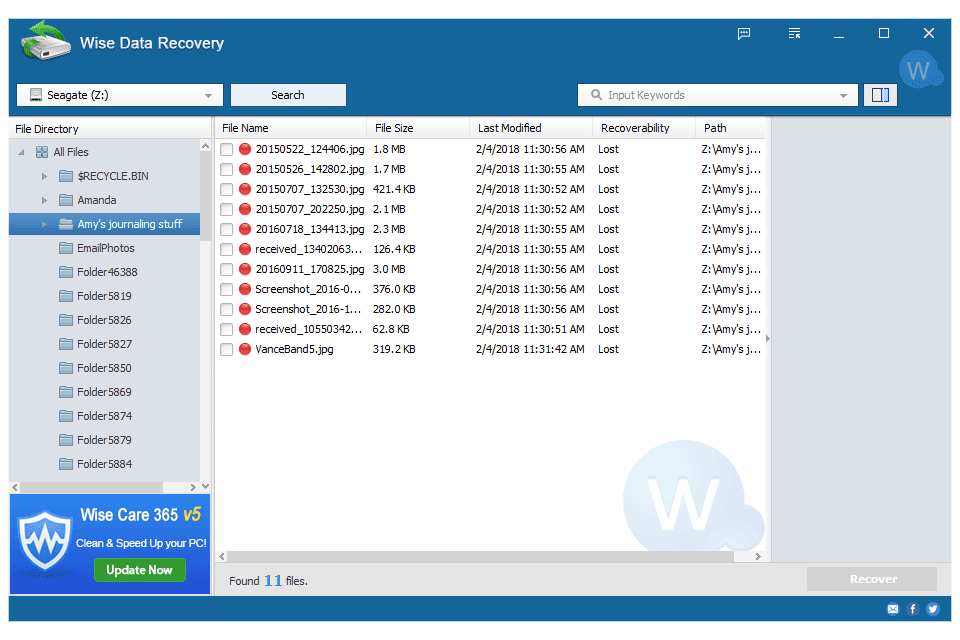Expand the Amanda folder in the tree
This screenshot has width=960, height=640.
pos(44,200)
